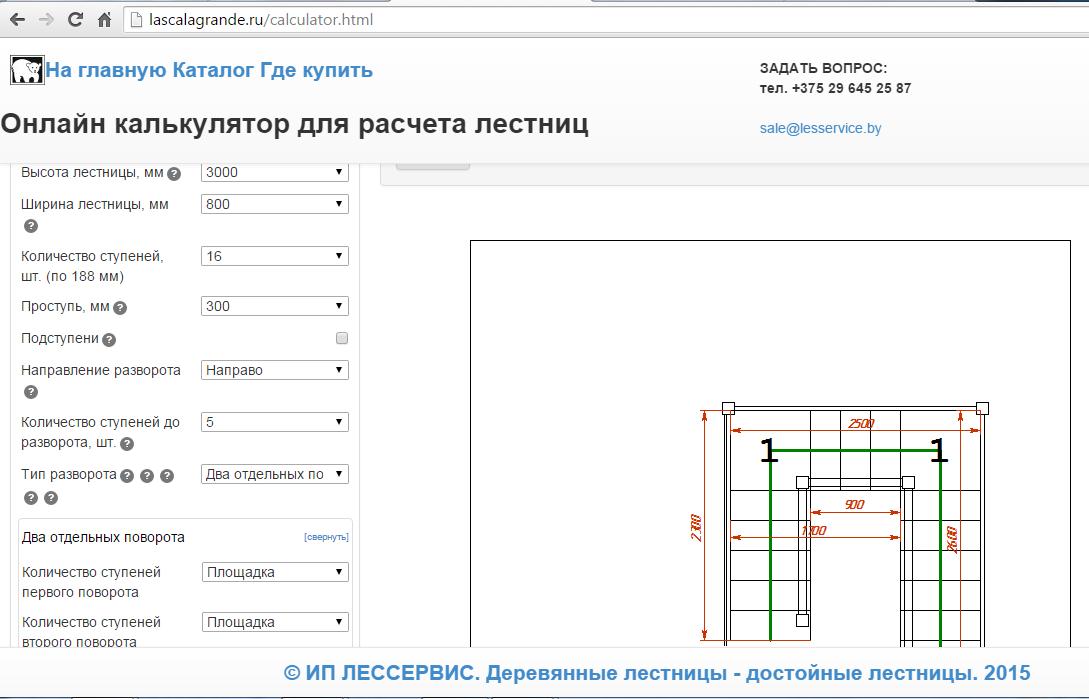The width and height of the screenshot is (1089, 699).
Task: Click the 1700 dimension label on drawing
Action: point(814,531)
